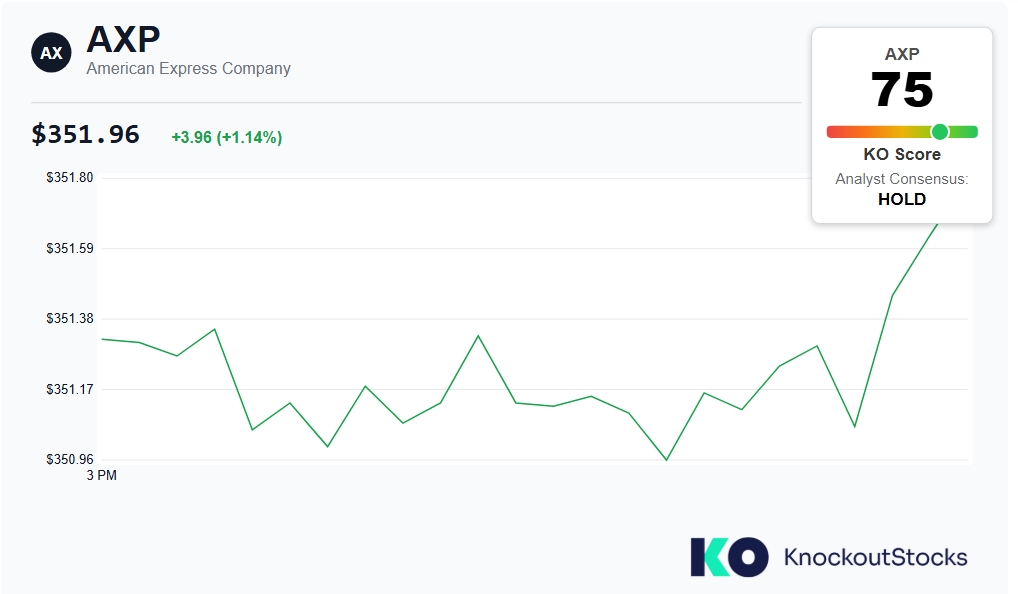The width and height of the screenshot is (1018, 594).
Task: Click the $351.96 current price
Action: click(85, 134)
